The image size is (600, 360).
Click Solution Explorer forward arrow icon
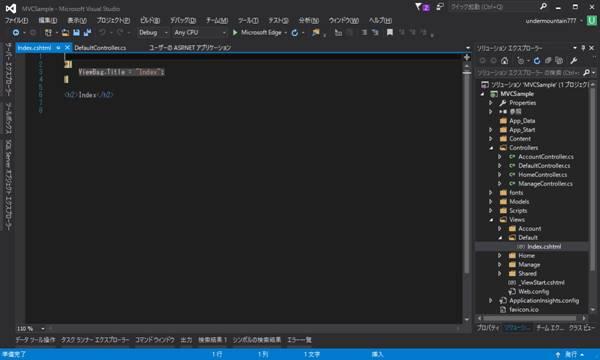coord(493,60)
